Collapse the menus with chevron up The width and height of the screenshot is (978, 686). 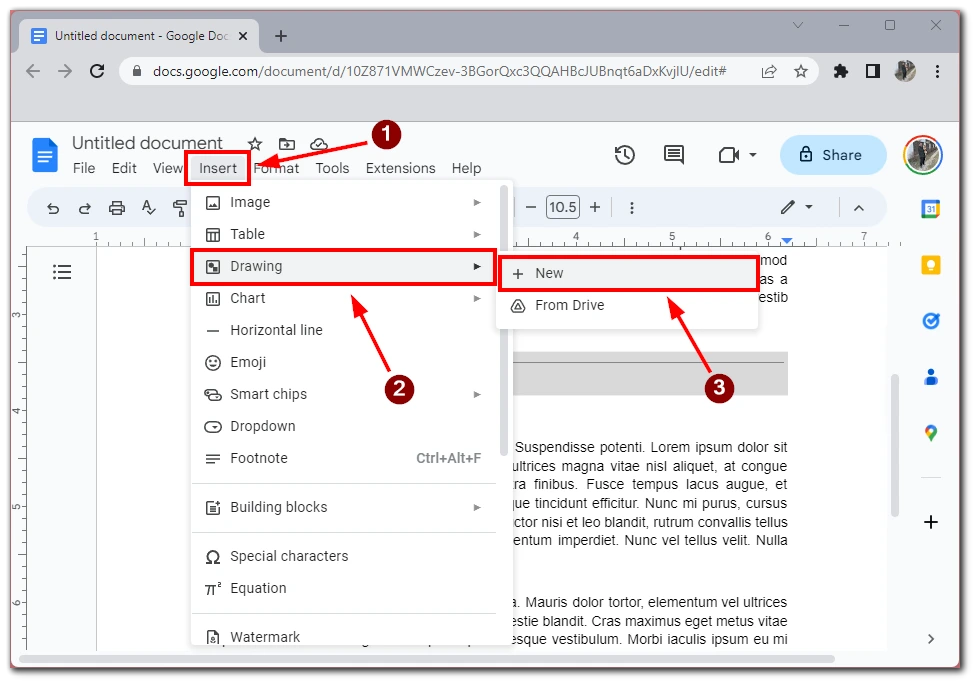click(858, 208)
